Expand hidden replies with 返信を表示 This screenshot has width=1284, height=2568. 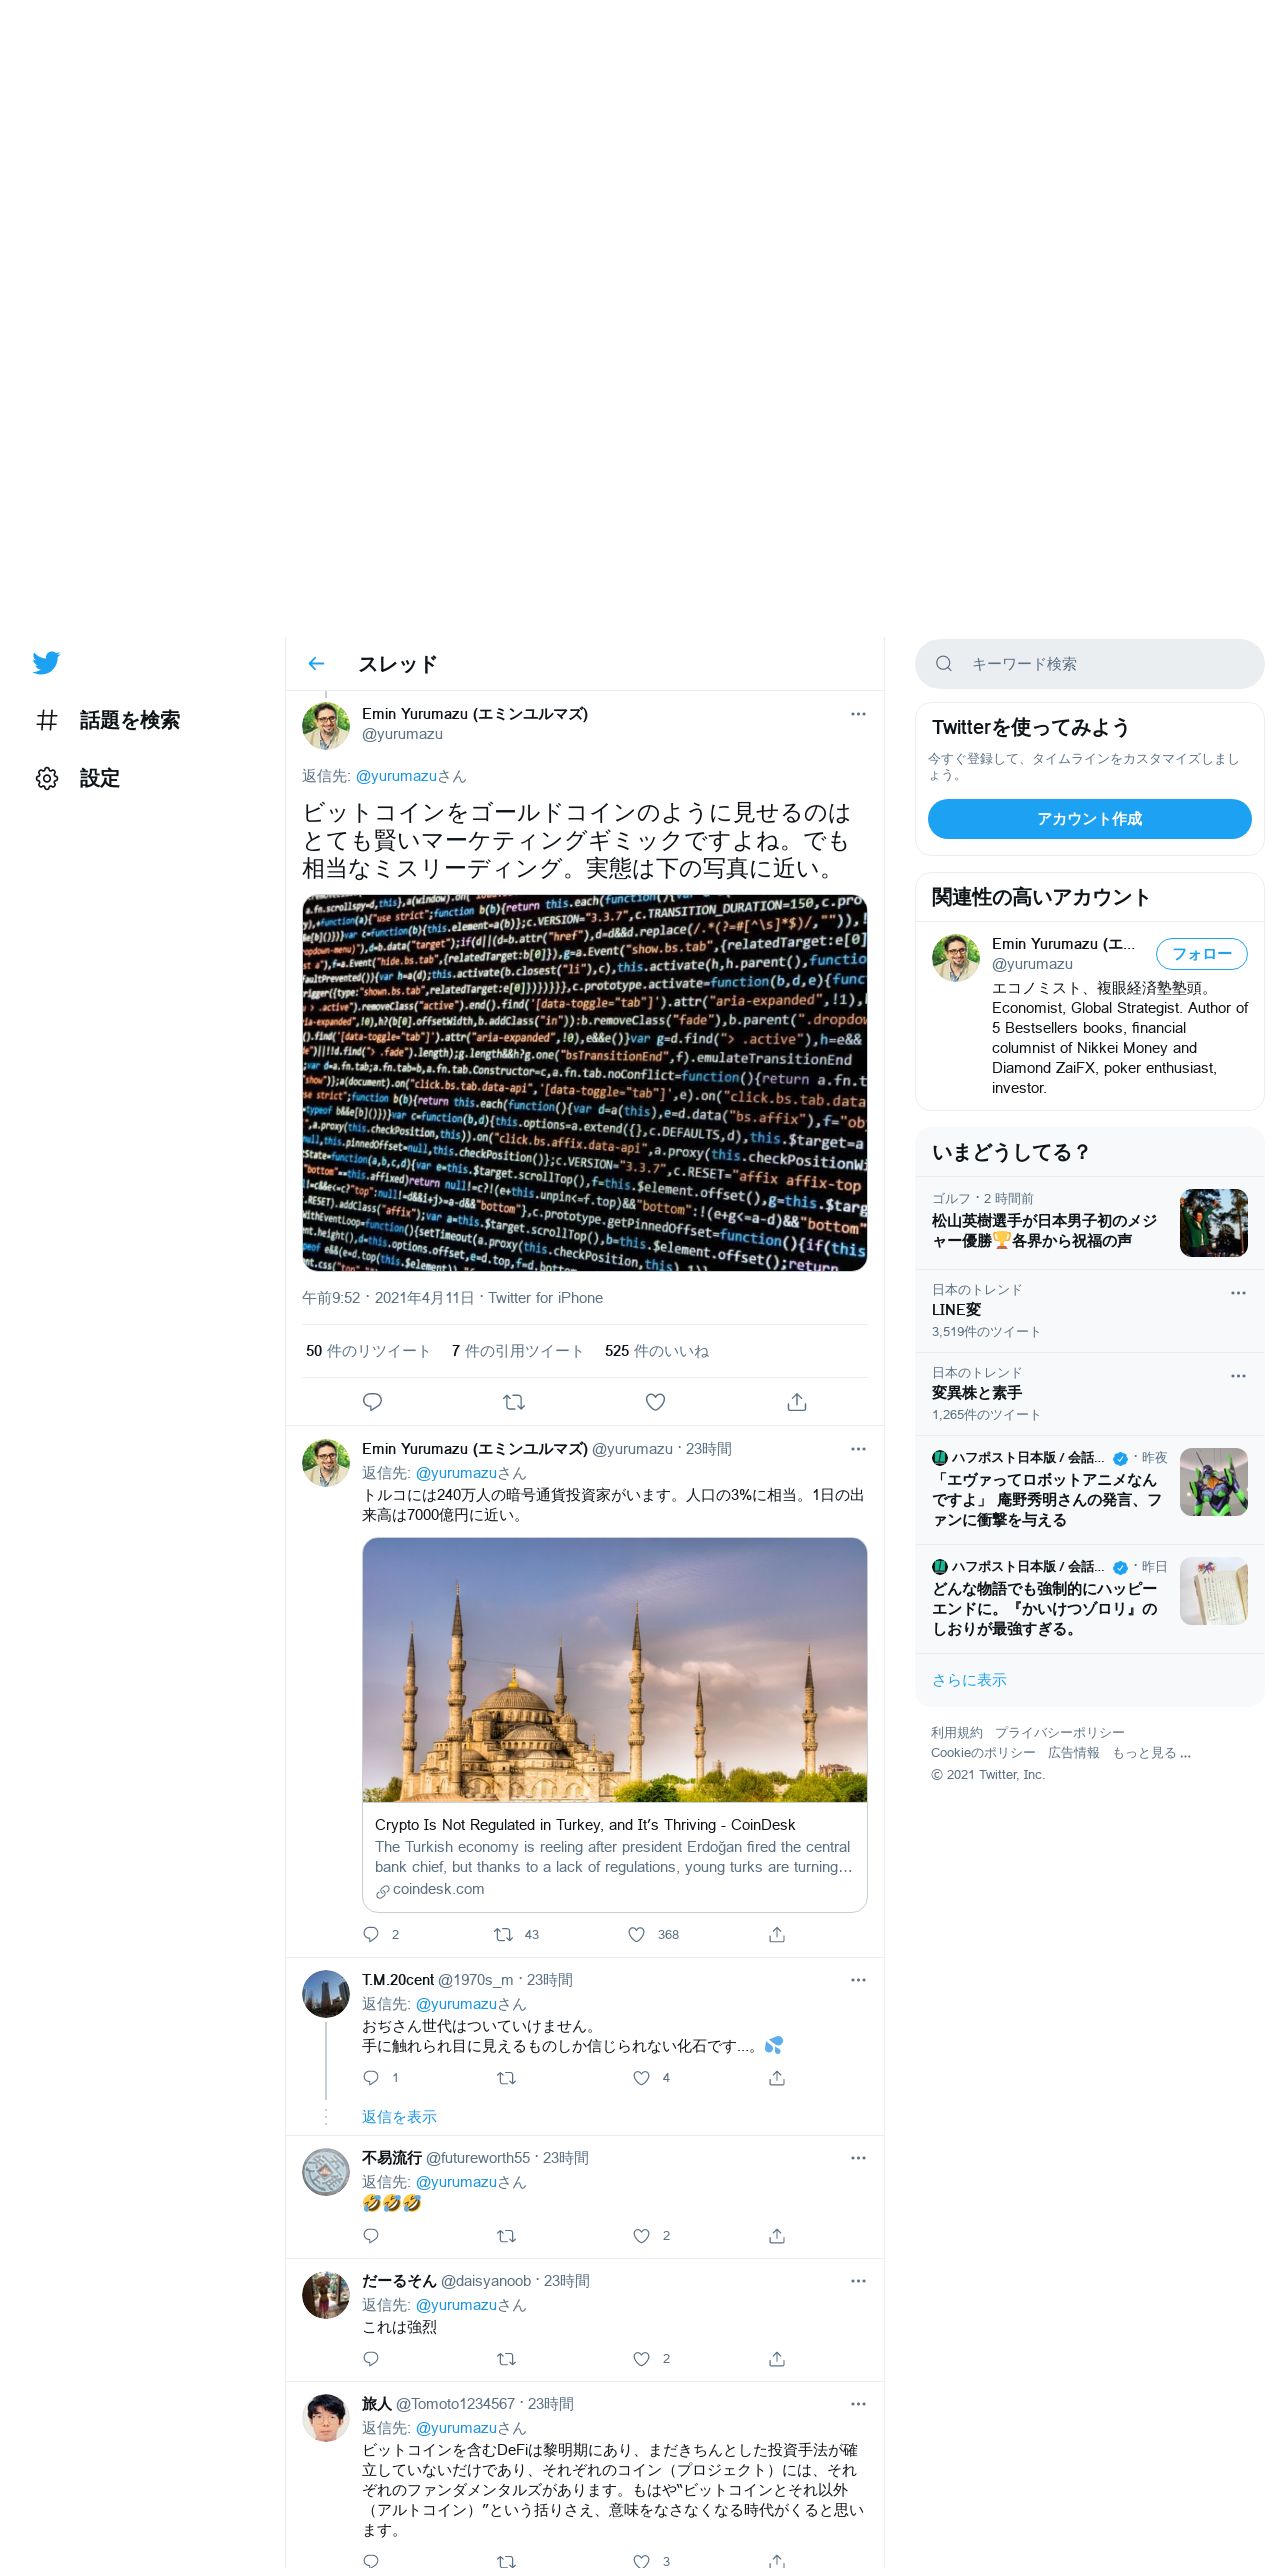(399, 2117)
